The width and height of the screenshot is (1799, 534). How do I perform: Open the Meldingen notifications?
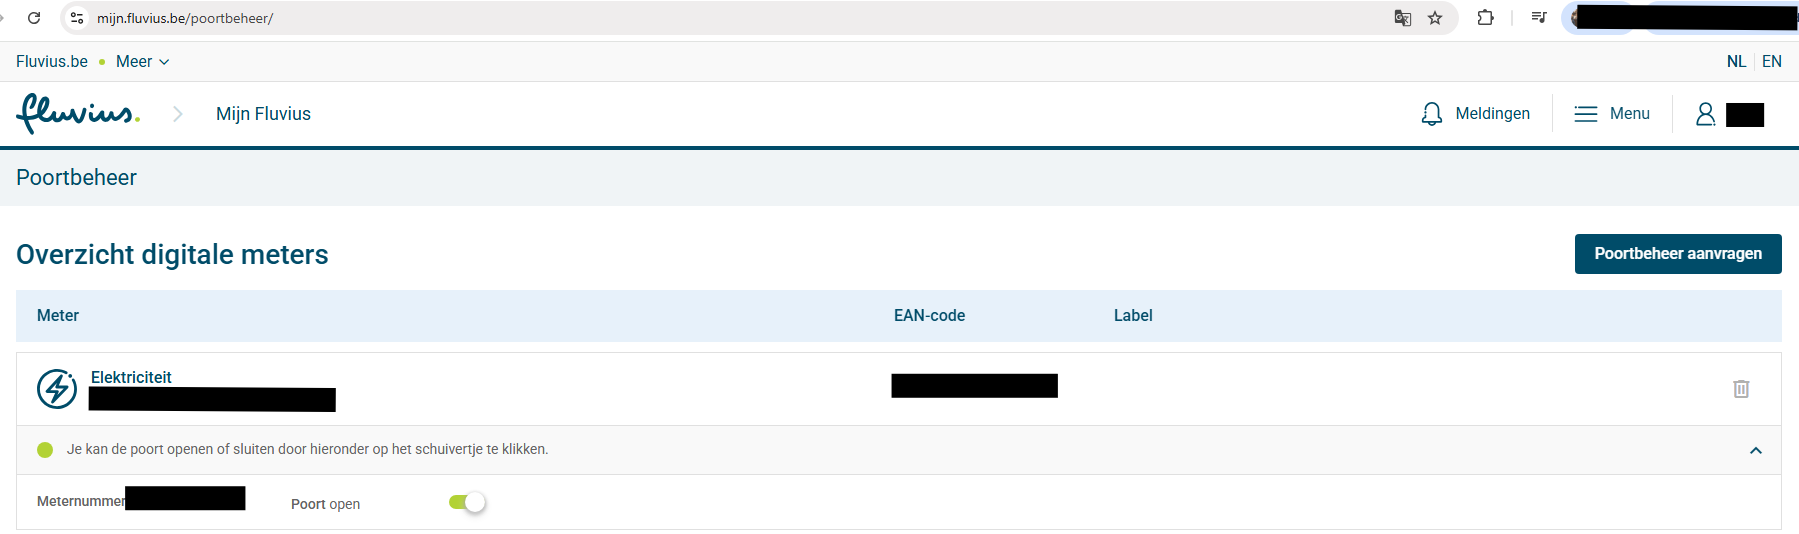[1492, 114]
